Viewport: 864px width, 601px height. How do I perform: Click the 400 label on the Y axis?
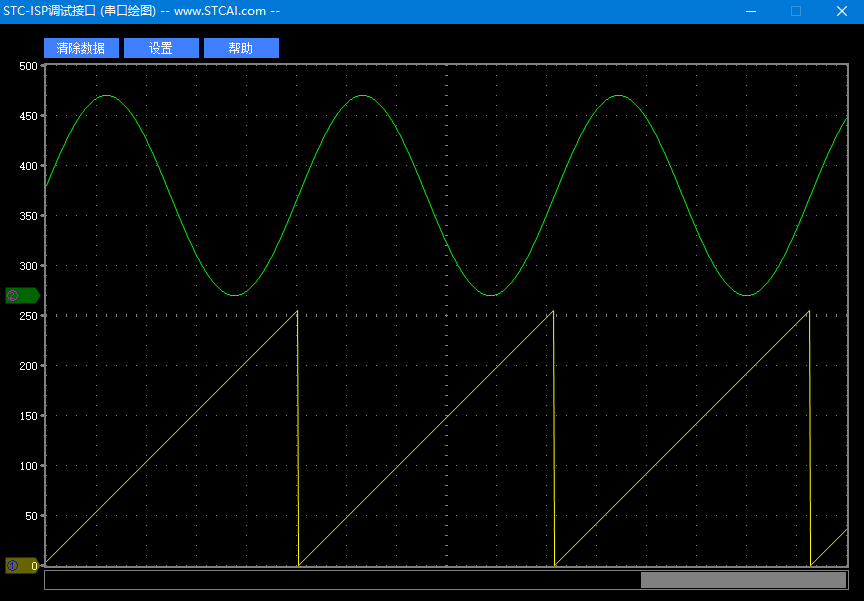click(28, 166)
